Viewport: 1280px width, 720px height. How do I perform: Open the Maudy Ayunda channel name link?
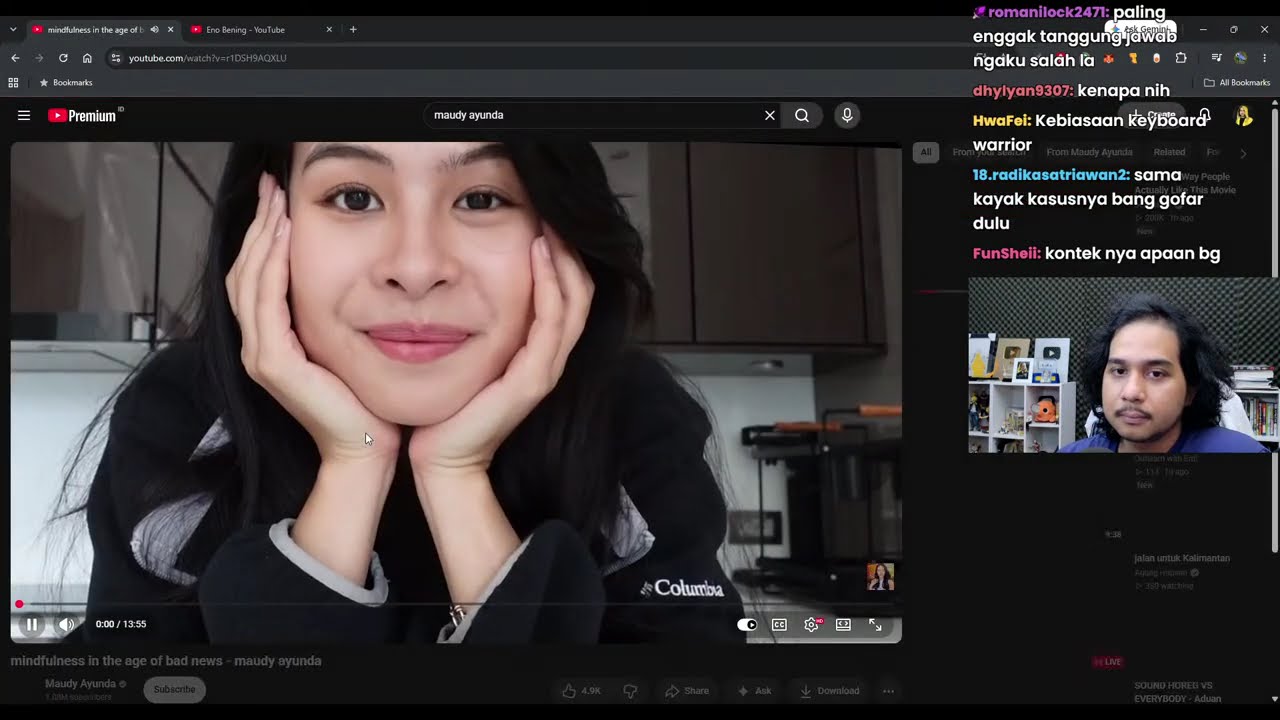80,684
